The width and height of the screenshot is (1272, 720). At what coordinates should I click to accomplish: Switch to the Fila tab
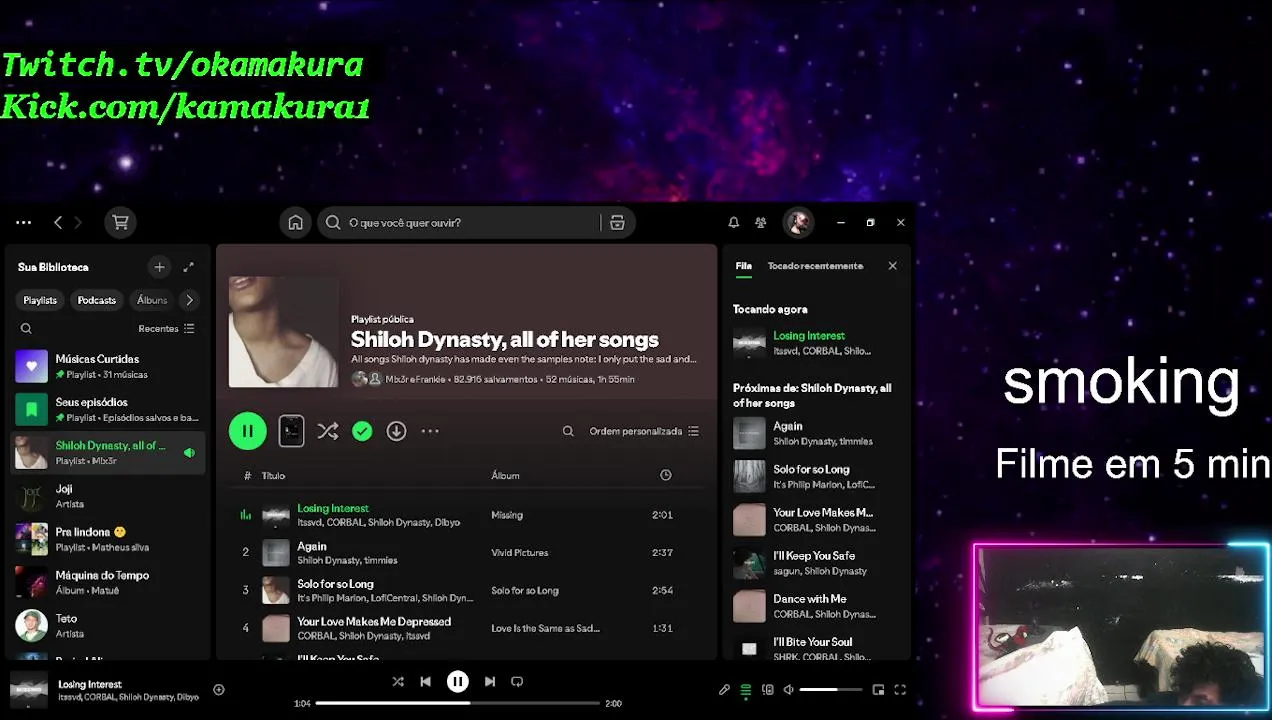pos(744,266)
